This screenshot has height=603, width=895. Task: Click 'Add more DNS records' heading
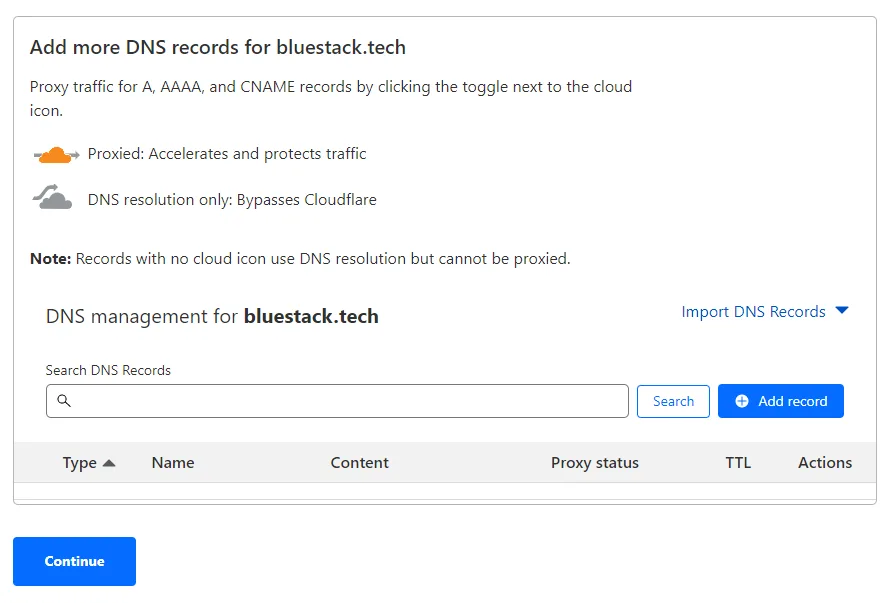point(217,47)
